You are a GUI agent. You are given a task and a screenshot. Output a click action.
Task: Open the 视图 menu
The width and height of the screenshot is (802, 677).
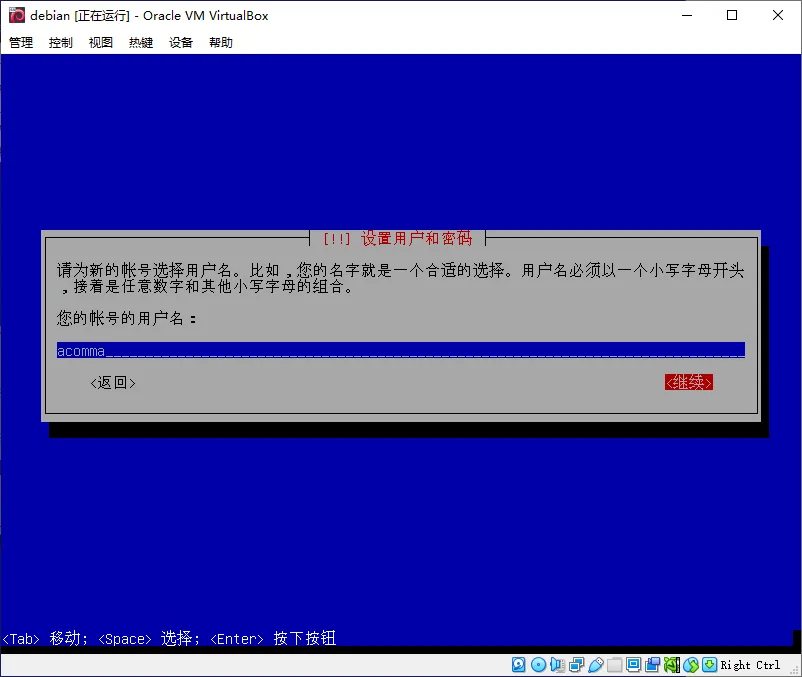[x=101, y=42]
